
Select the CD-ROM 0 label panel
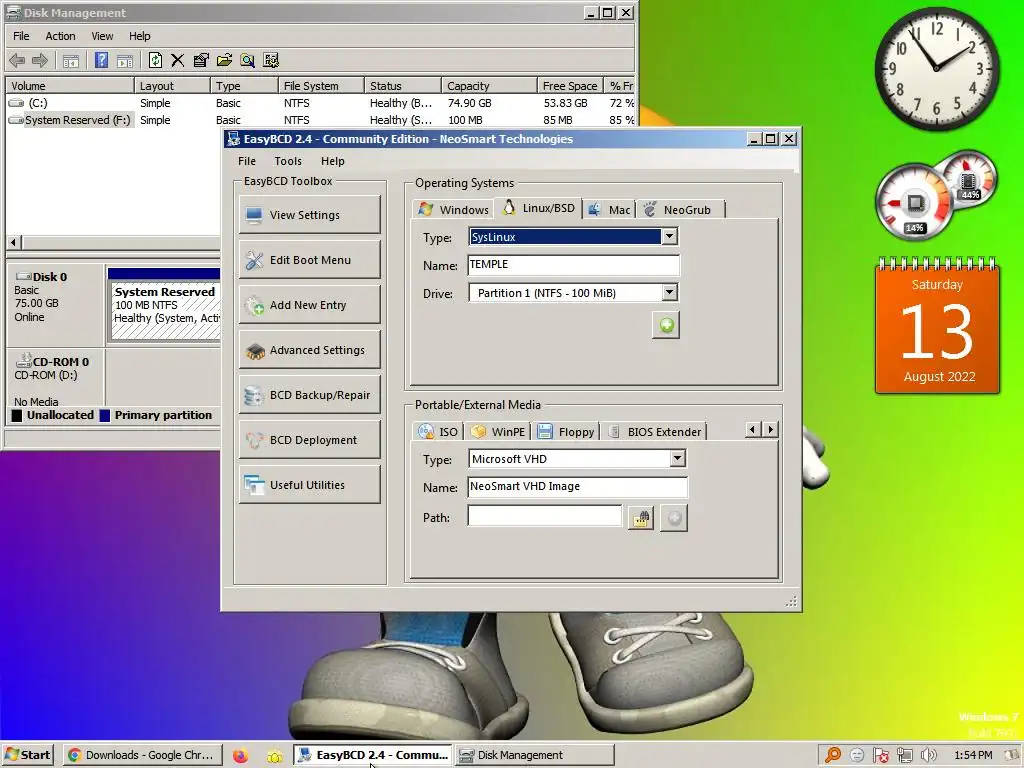click(x=55, y=379)
